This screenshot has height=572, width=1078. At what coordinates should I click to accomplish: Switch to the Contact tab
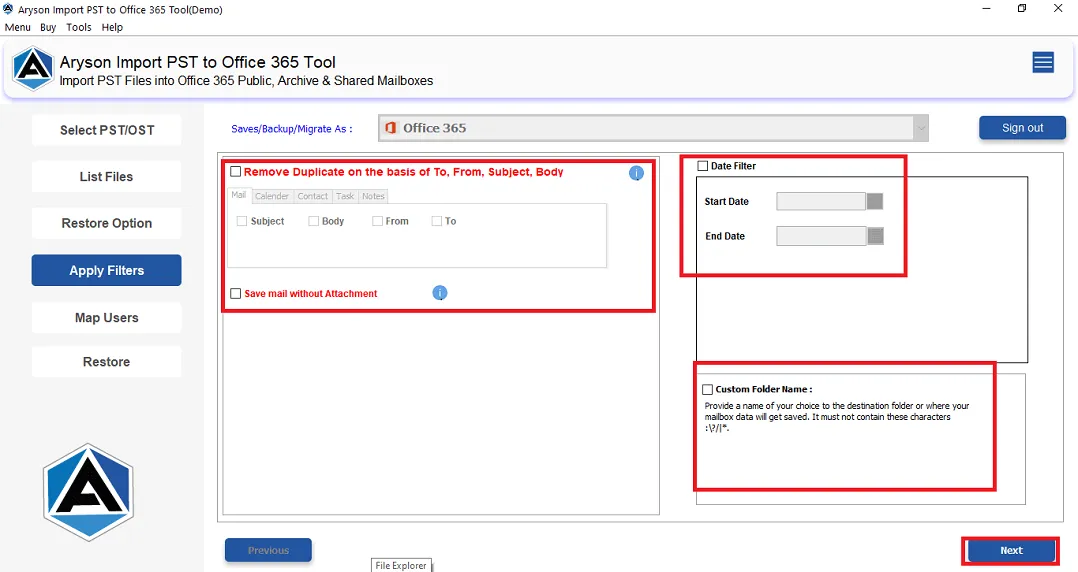point(313,197)
